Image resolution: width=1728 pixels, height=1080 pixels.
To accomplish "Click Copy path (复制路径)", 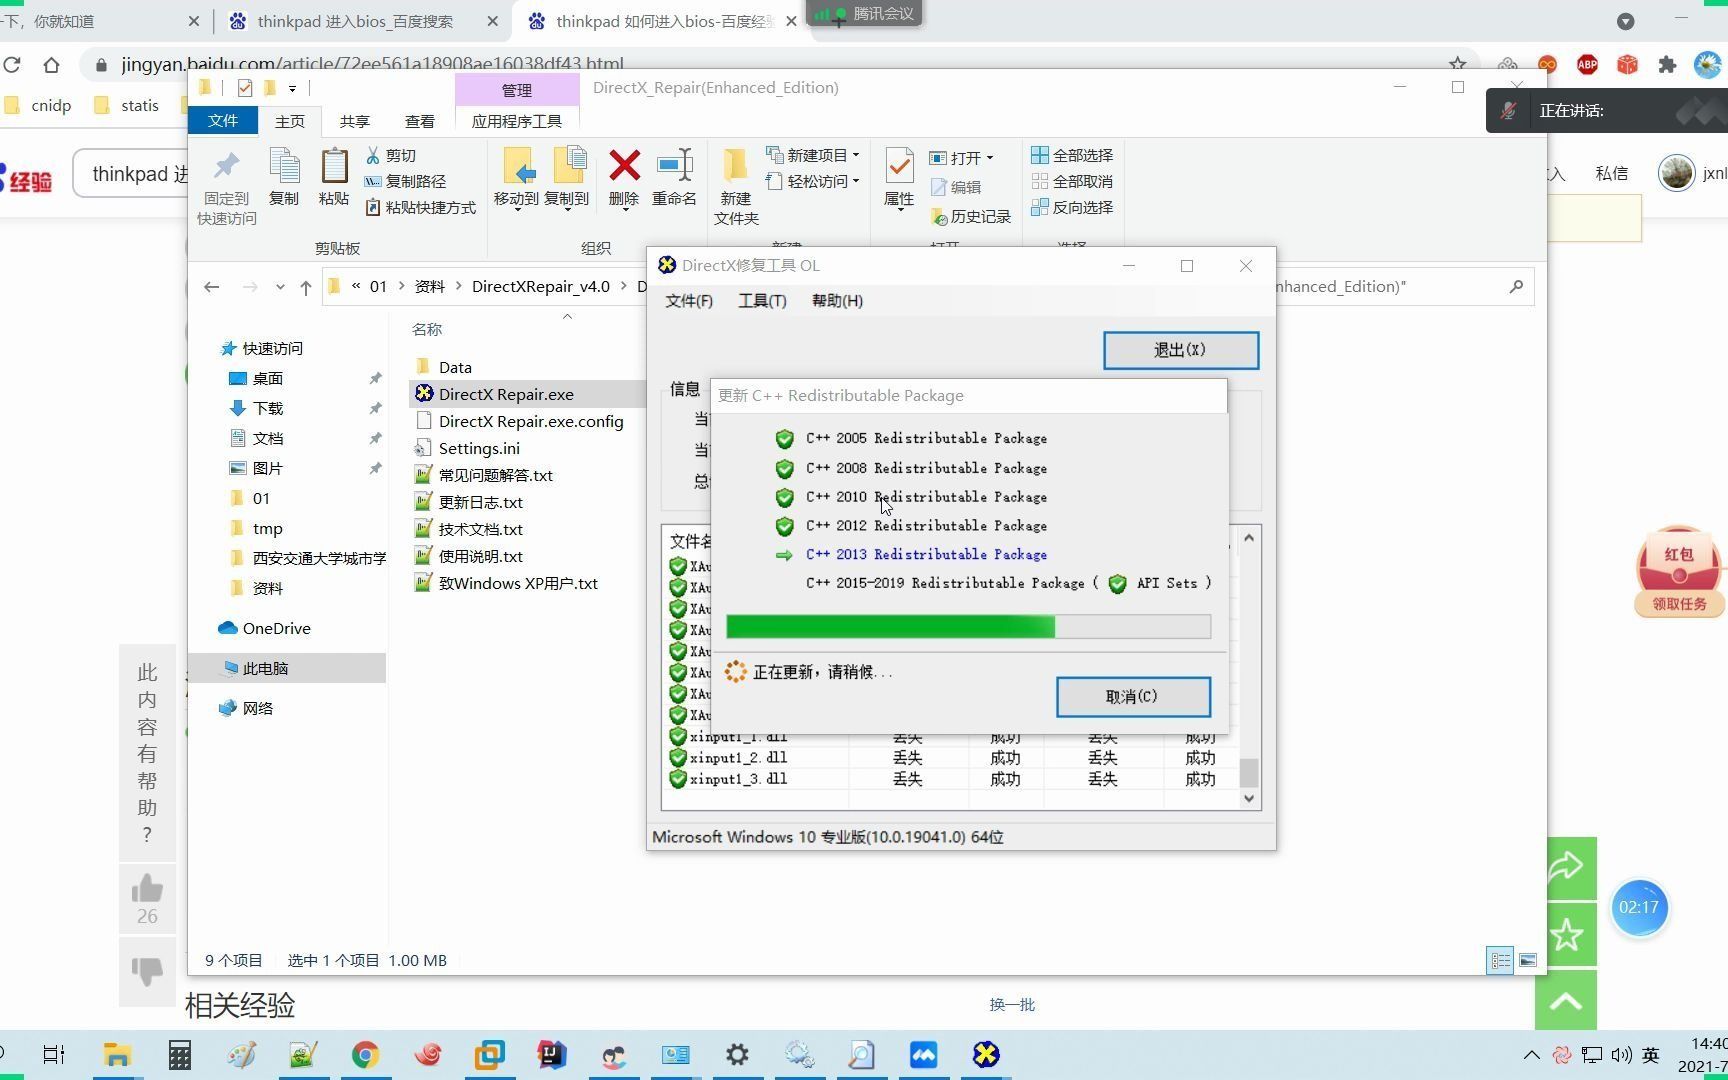I will pyautogui.click(x=405, y=181).
